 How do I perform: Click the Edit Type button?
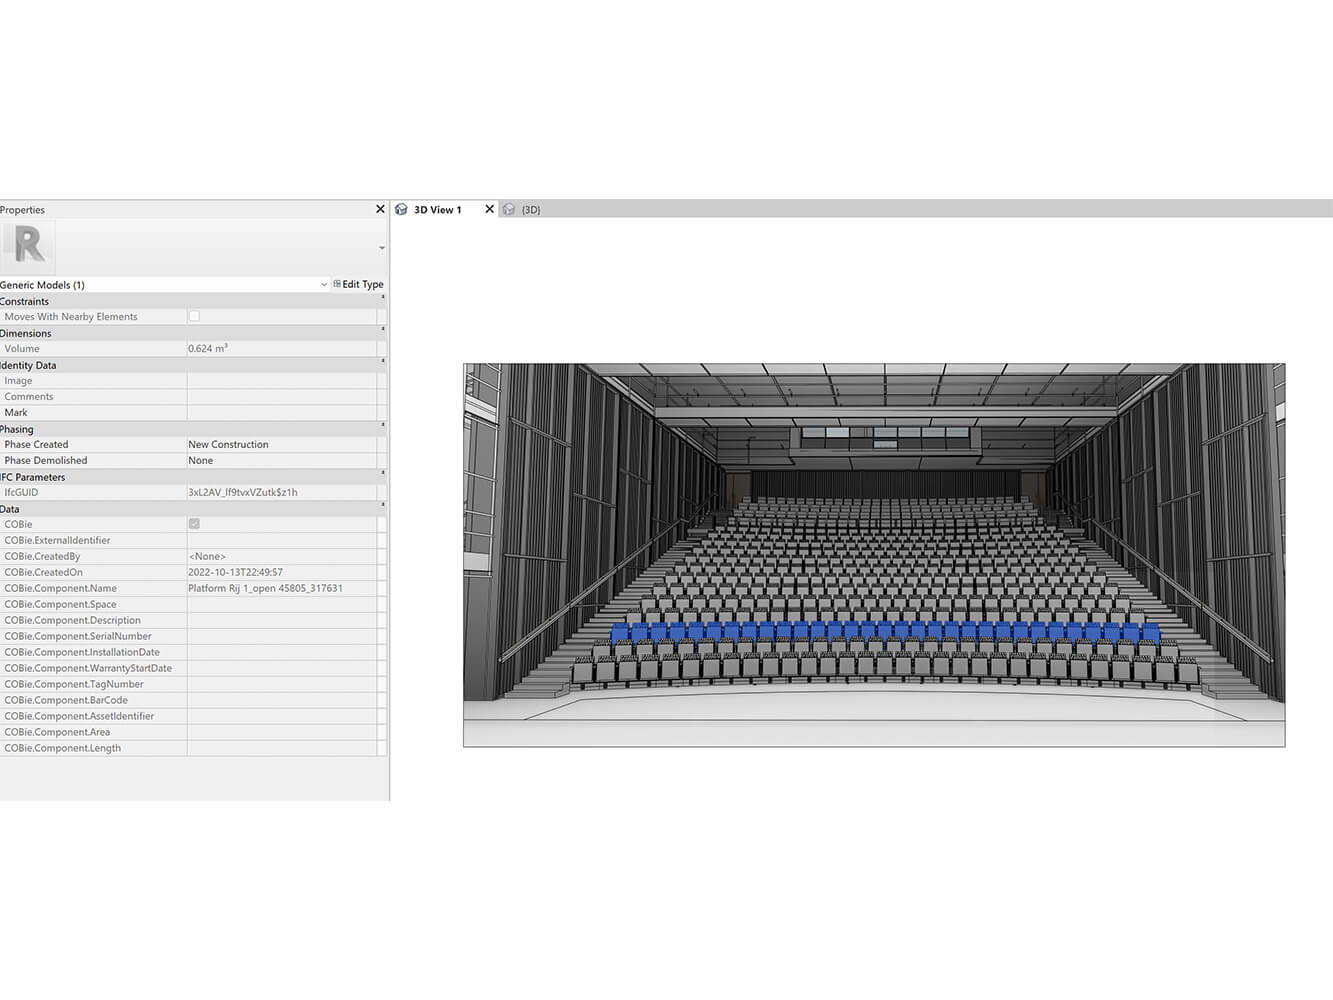tap(358, 285)
